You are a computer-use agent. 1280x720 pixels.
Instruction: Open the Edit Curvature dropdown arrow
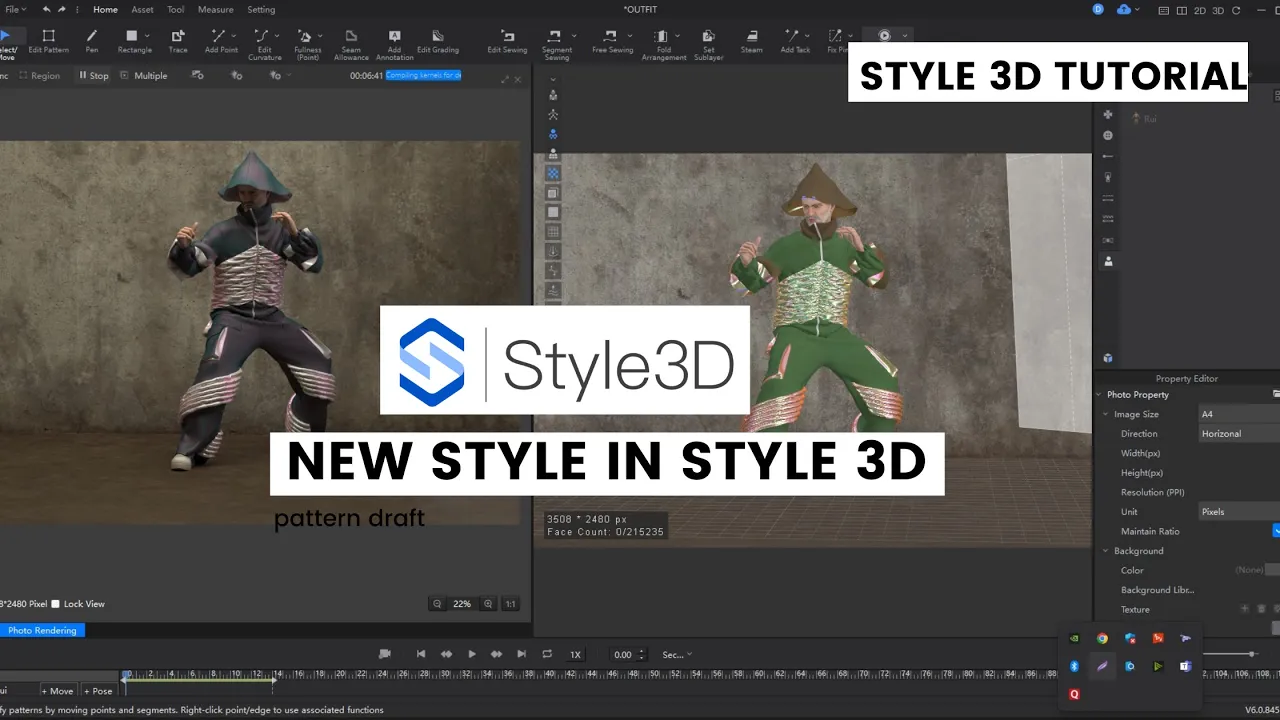[x=278, y=36]
